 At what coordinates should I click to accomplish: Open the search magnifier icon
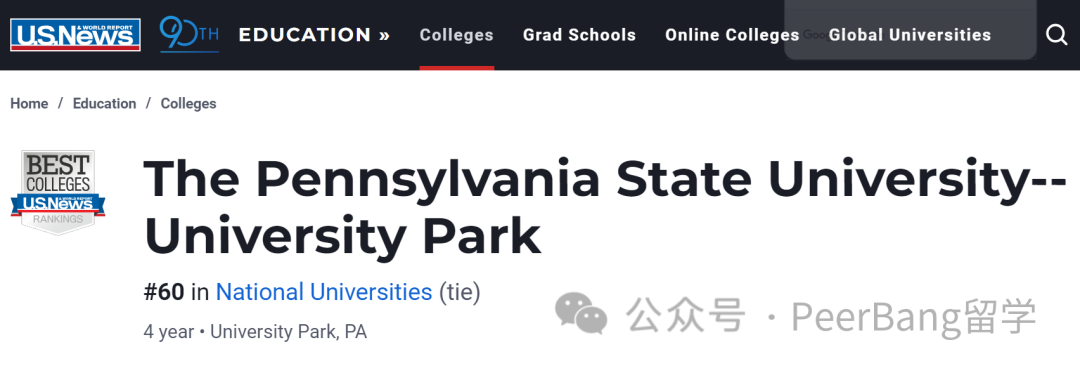(x=1057, y=34)
